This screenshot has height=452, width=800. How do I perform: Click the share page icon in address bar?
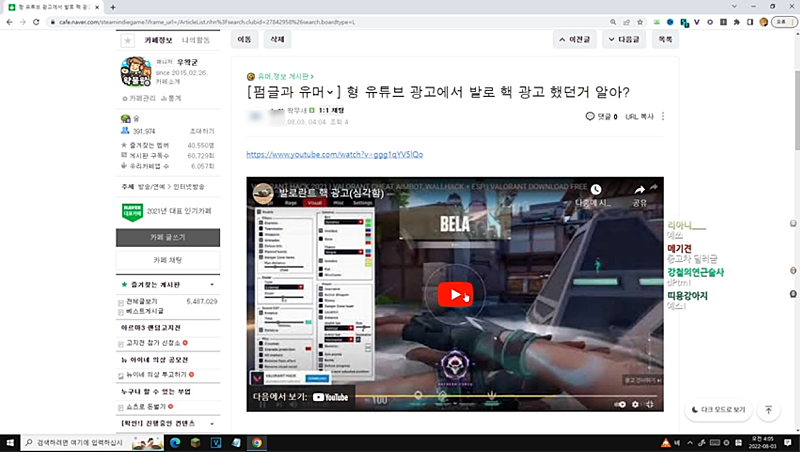(x=627, y=22)
